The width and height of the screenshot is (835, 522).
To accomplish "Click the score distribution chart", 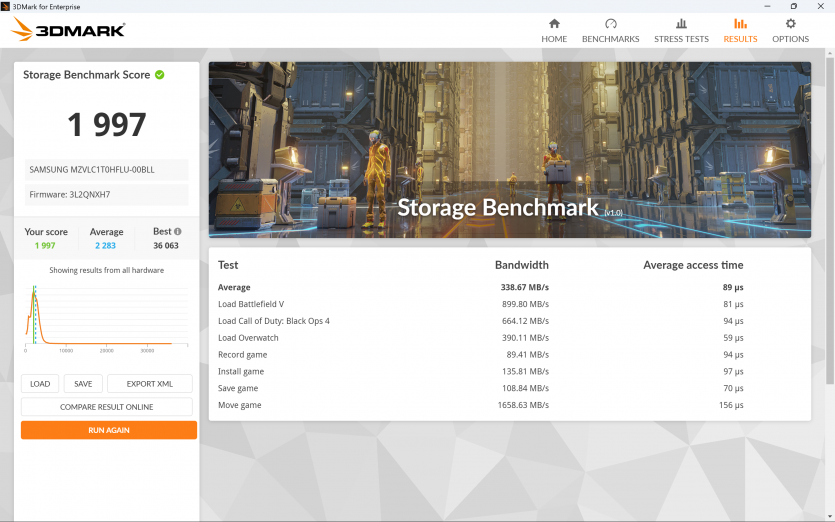I will 106,317.
